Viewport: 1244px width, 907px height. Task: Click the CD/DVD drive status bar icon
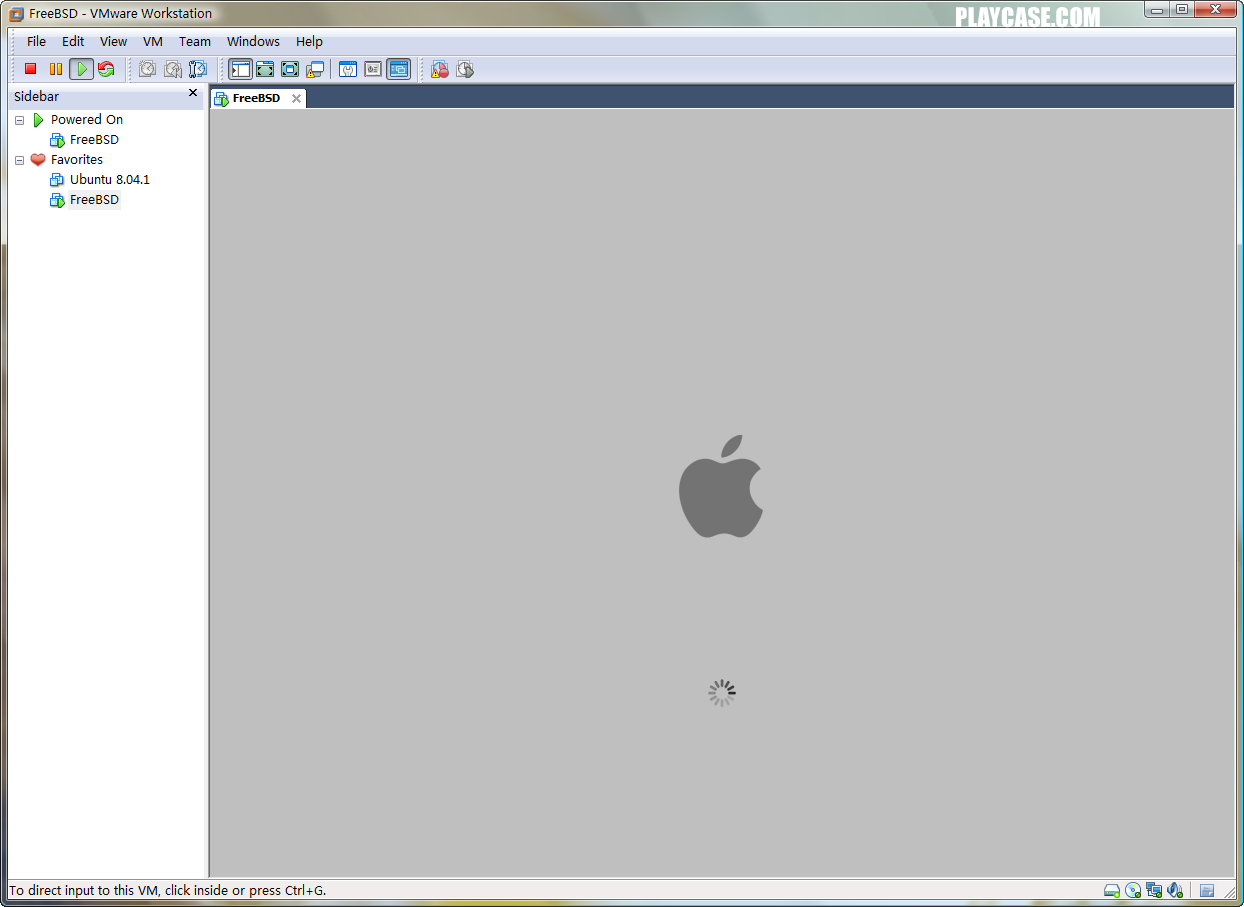pos(1133,890)
